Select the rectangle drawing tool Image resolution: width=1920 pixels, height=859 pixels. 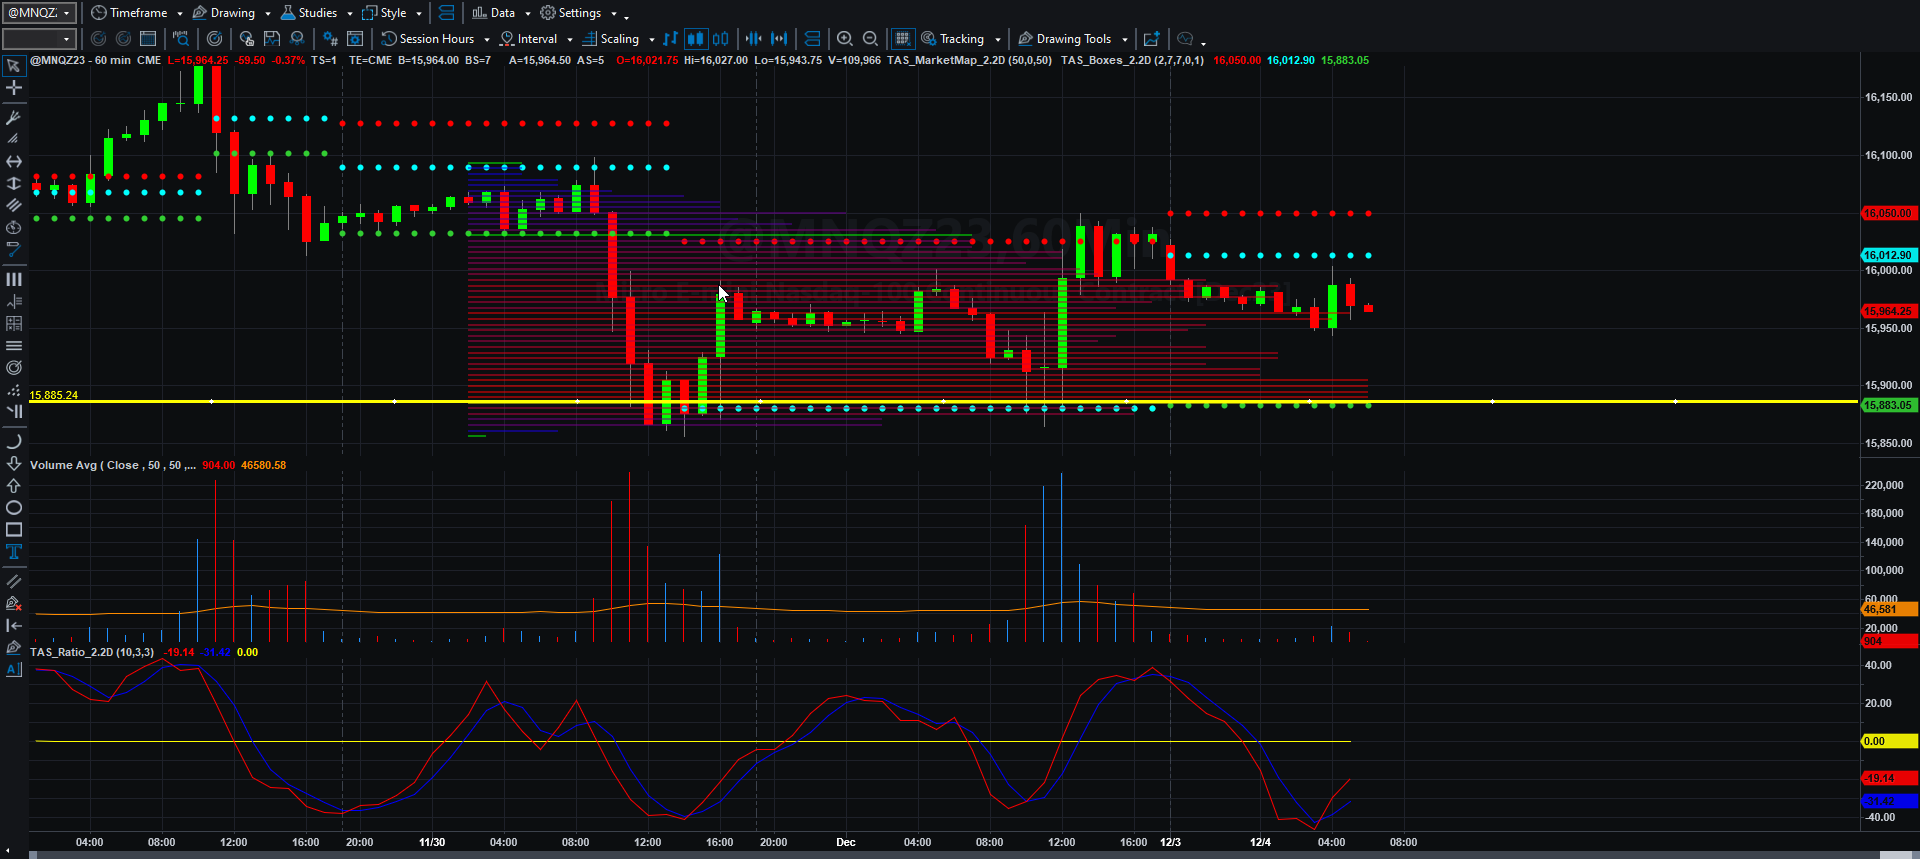14,530
